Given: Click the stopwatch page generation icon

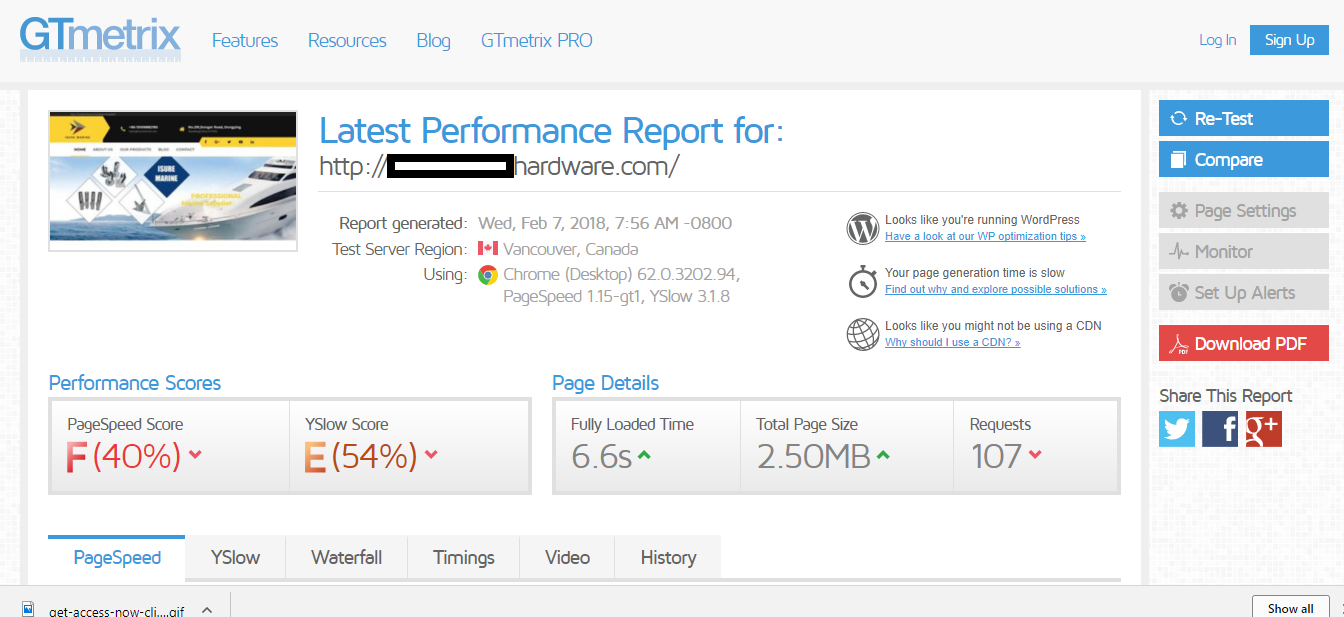Looking at the screenshot, I should coord(862,281).
